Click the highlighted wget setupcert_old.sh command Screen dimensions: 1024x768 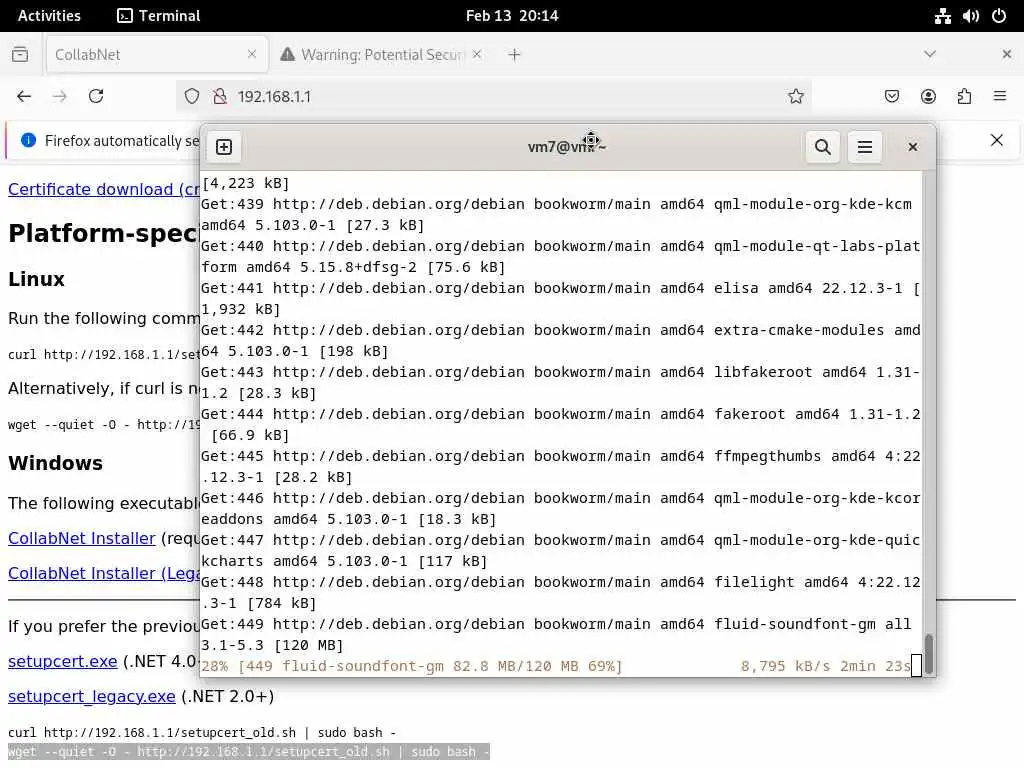248,752
